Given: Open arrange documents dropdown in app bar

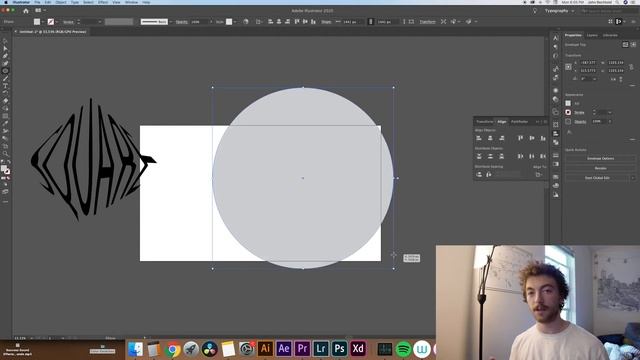Looking at the screenshot, I should click(x=40, y=11).
